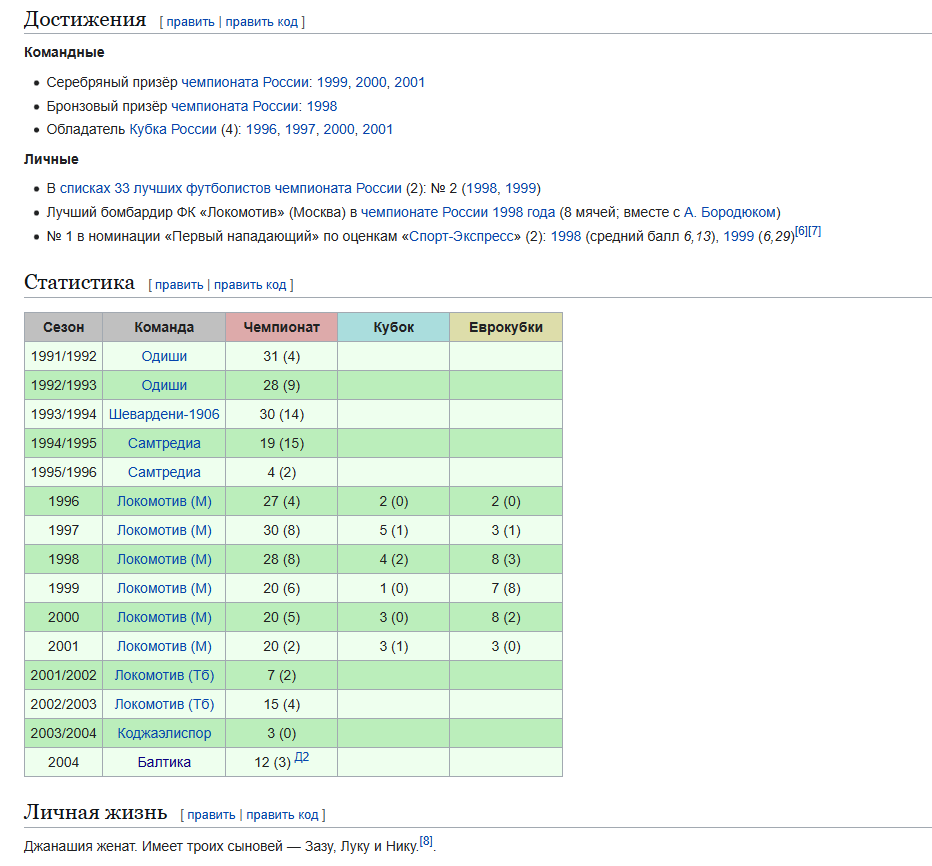Click the 'Командные' subheading
This screenshot has height=866, width=932.
point(64,52)
